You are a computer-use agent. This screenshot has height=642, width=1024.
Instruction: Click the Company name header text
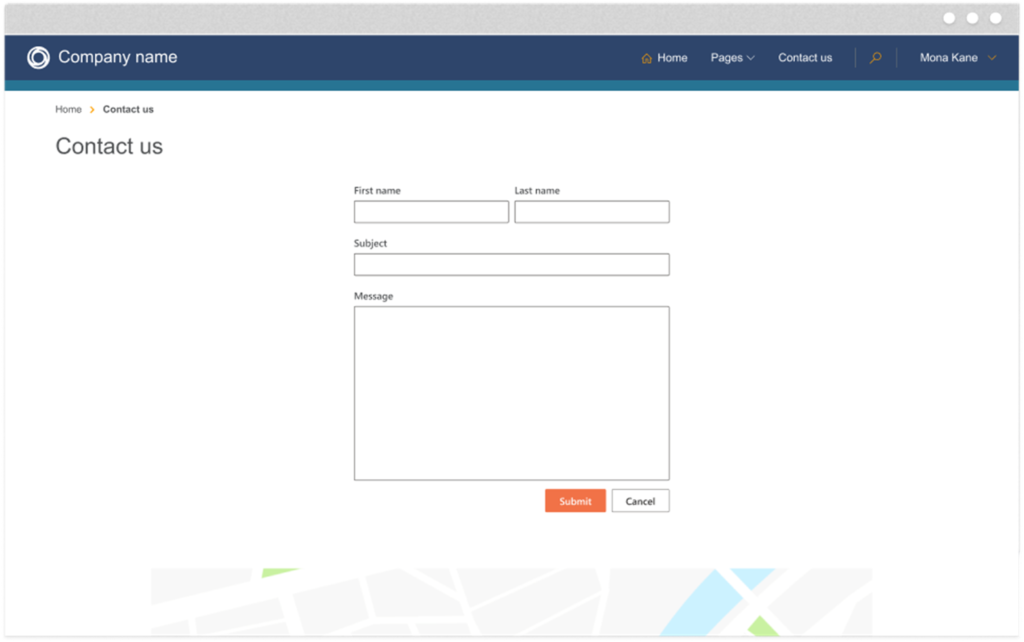[x=118, y=57]
